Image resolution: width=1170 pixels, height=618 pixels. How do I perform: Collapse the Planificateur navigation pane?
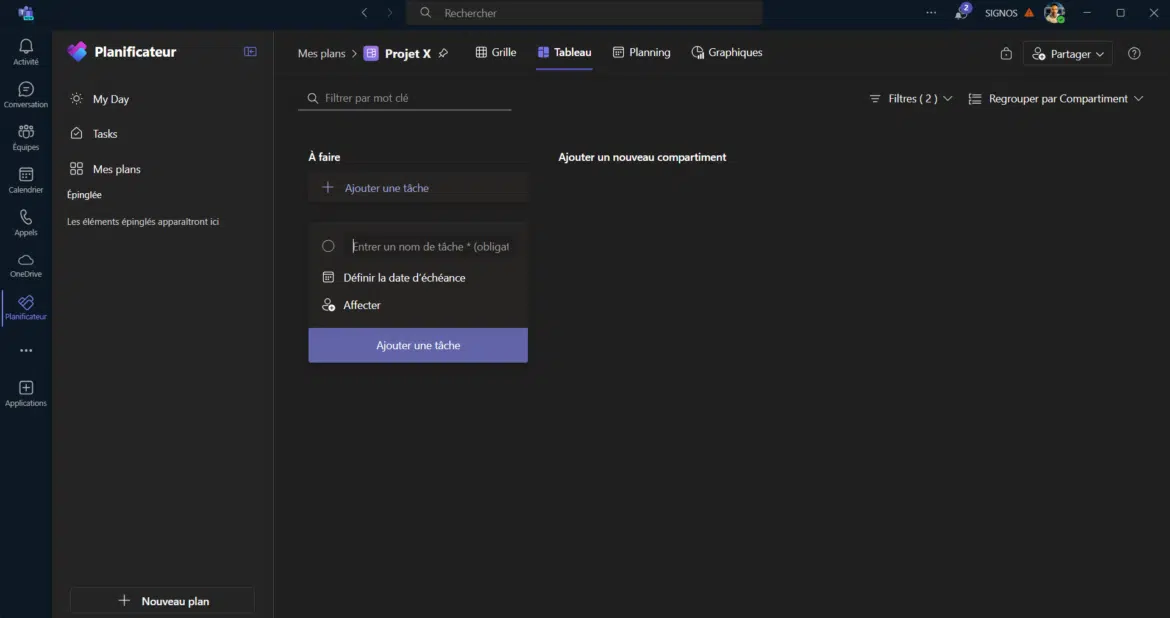250,52
